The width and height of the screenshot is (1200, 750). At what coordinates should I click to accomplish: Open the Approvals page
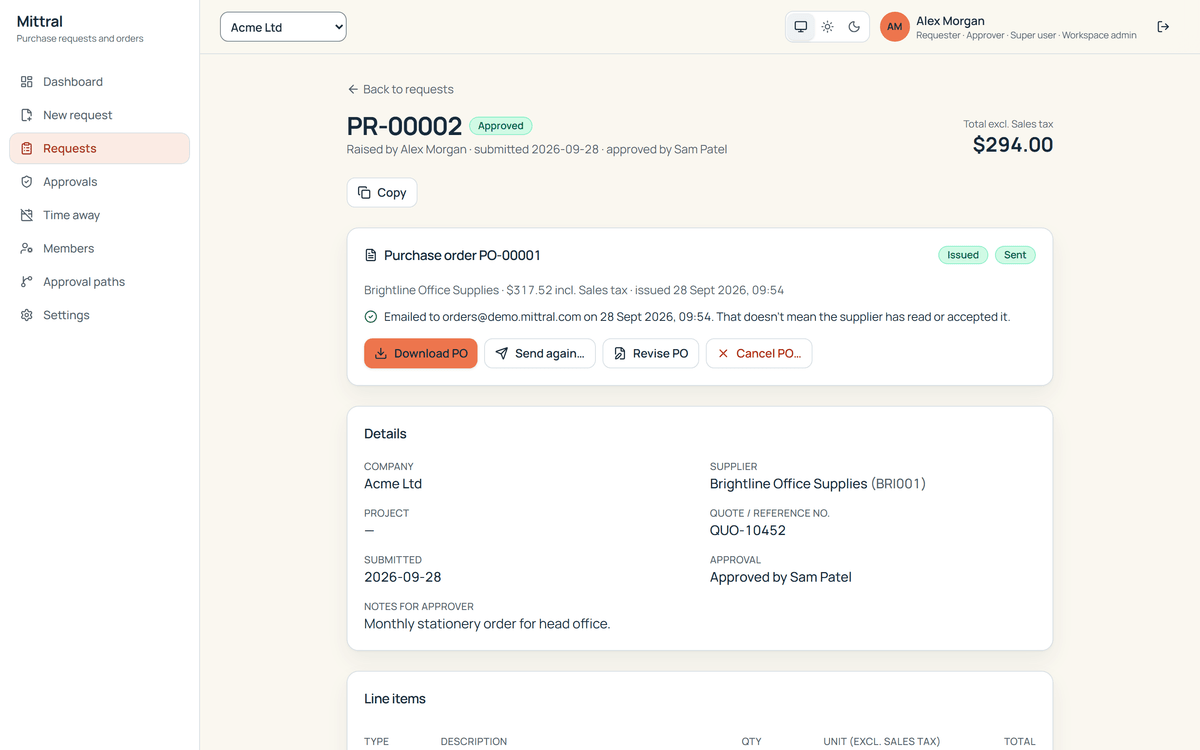tap(100, 182)
